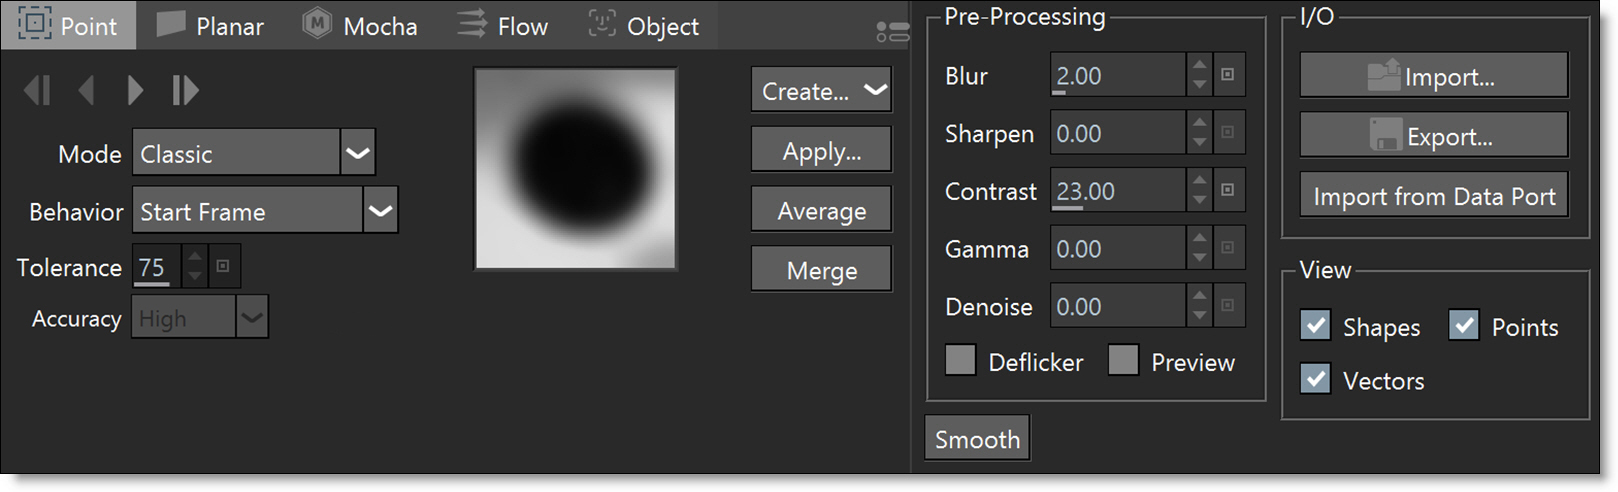Track one frame backward

coord(86,91)
